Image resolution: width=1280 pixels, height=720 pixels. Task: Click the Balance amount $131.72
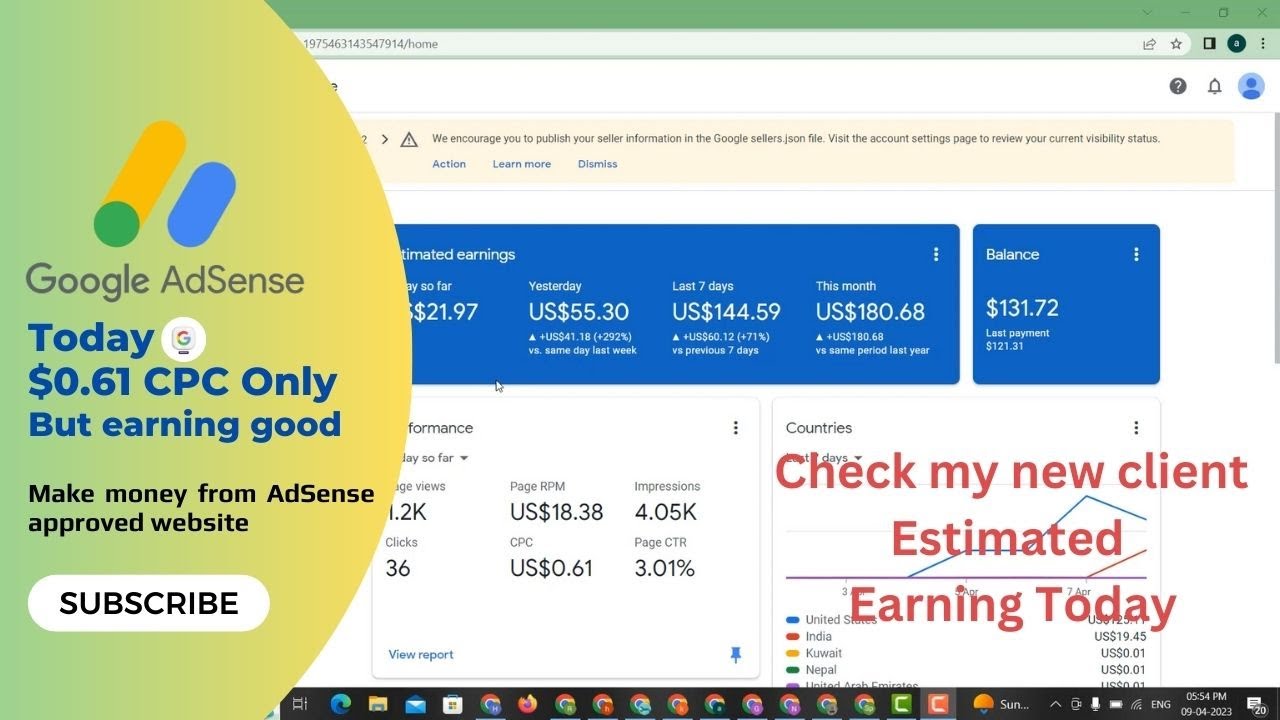click(1022, 308)
